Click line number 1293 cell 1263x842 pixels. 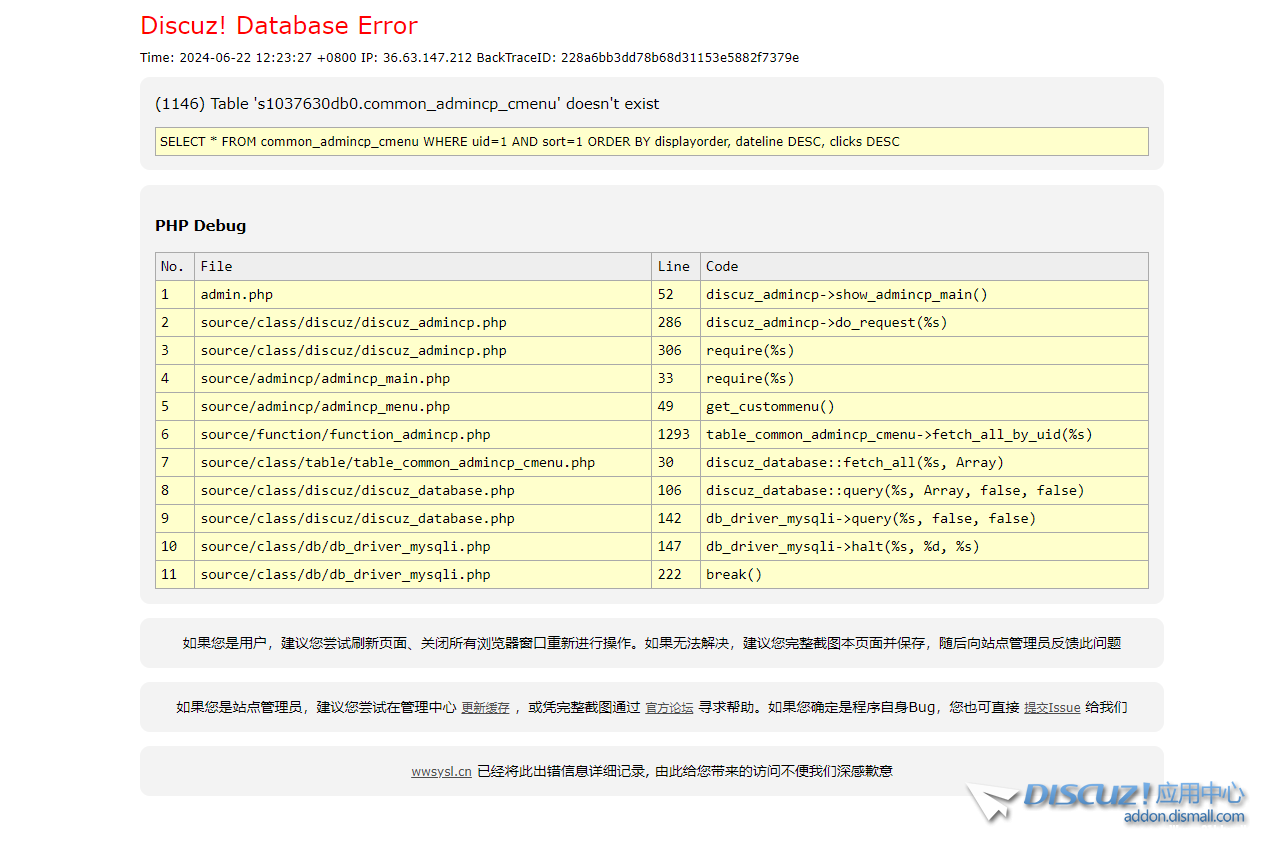(x=673, y=435)
